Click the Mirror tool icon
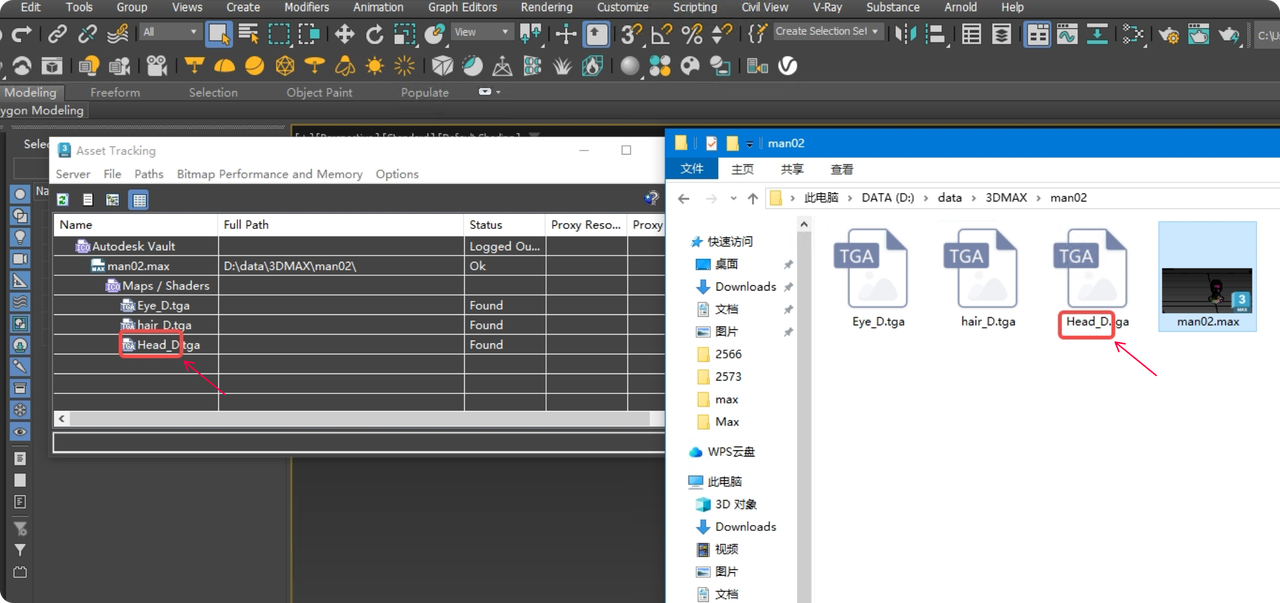 [906, 34]
